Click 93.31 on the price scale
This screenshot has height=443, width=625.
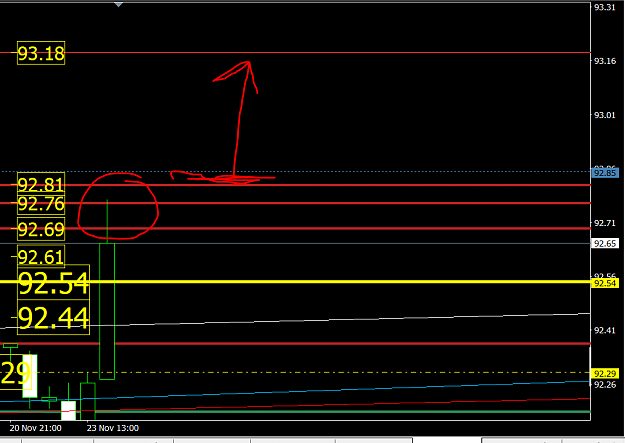[x=605, y=7]
